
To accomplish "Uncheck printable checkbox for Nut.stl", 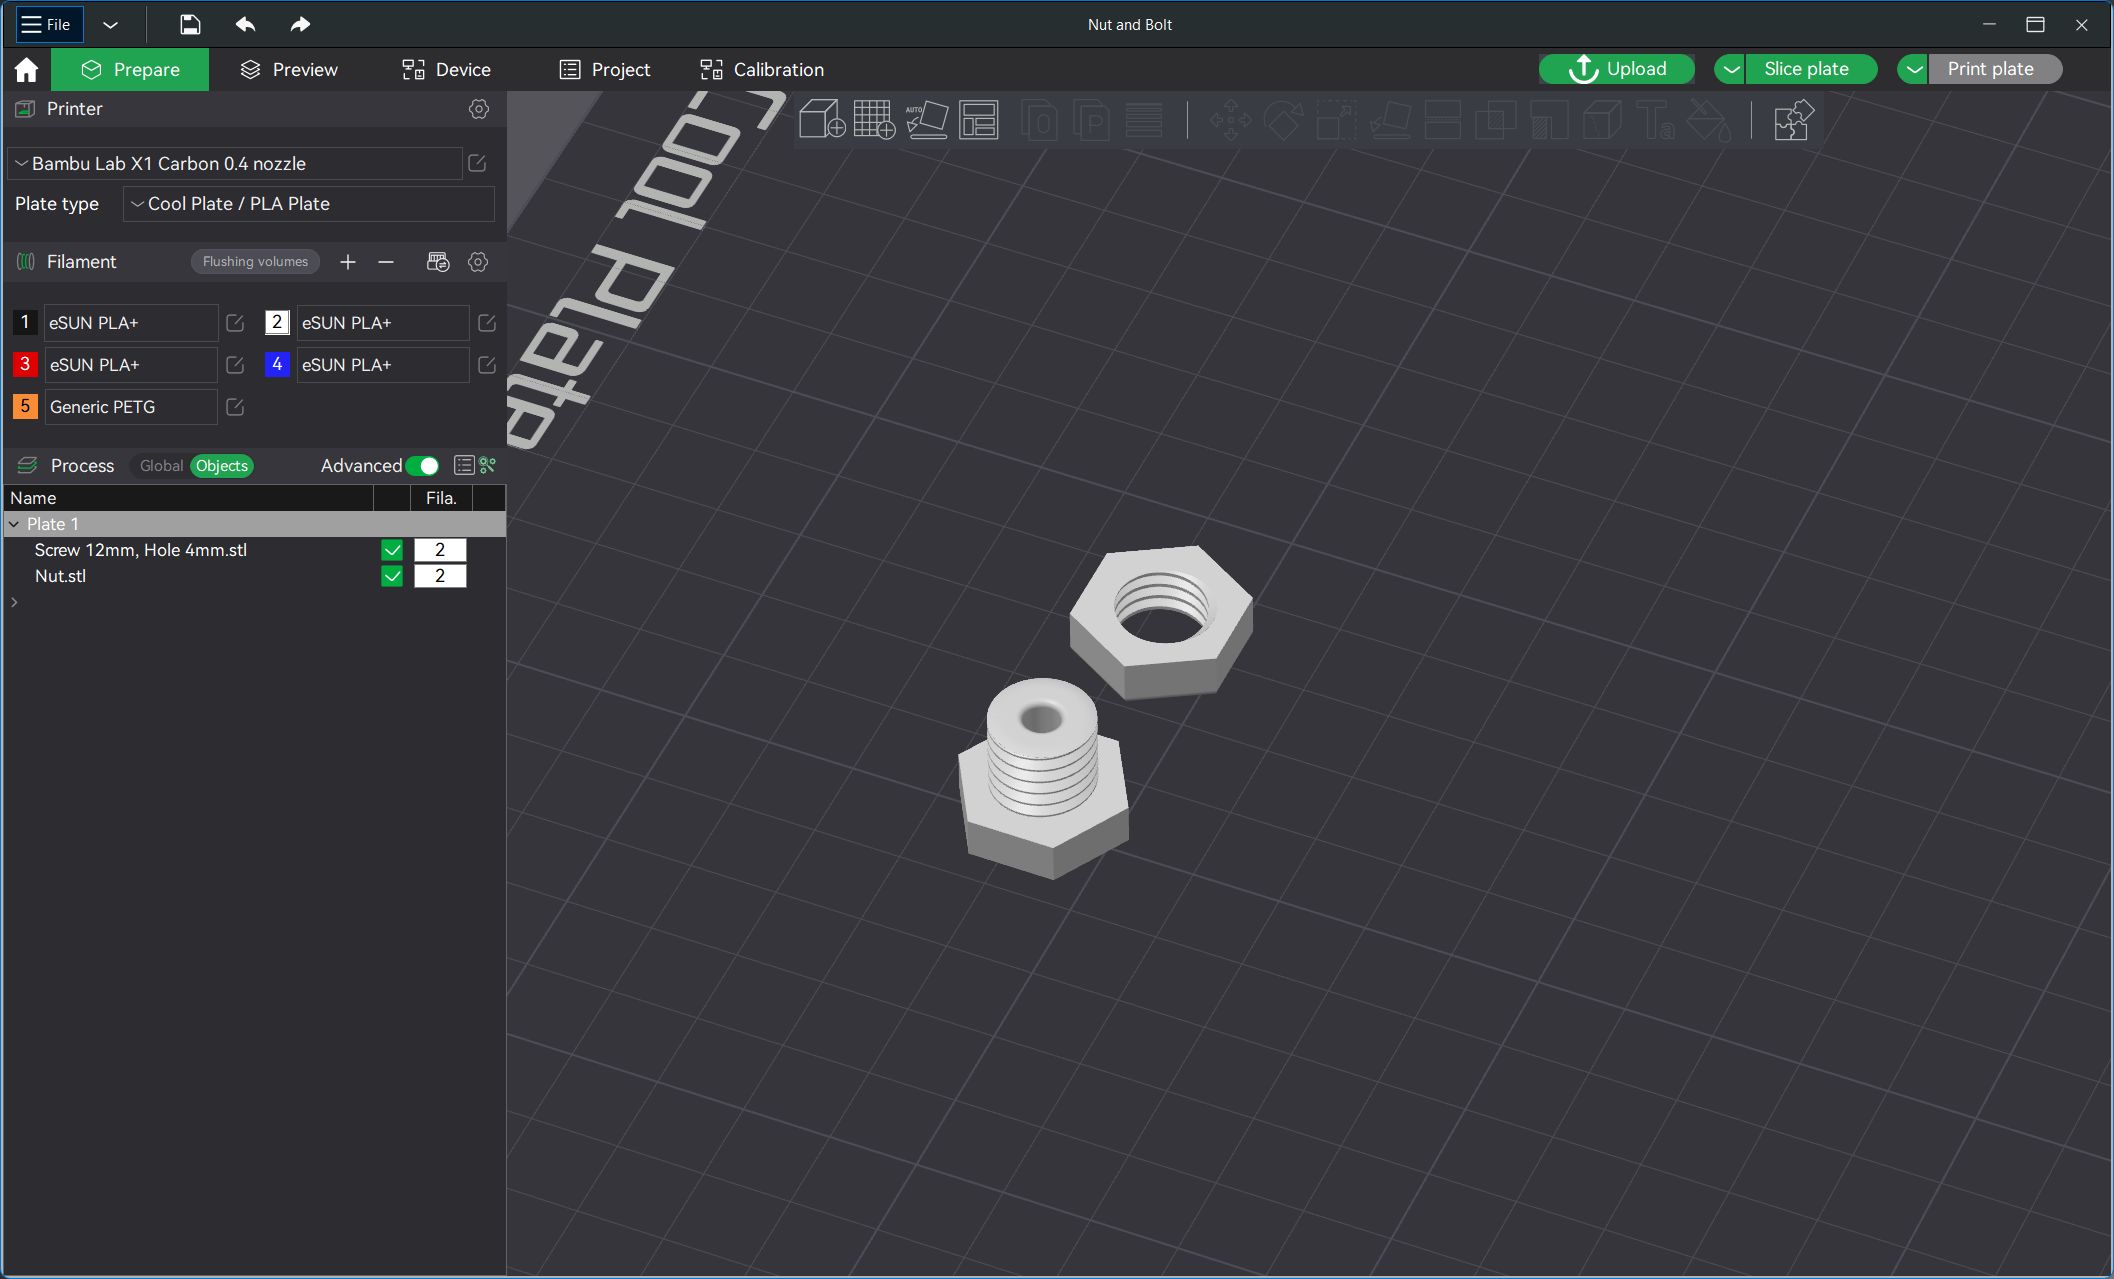I will (392, 576).
